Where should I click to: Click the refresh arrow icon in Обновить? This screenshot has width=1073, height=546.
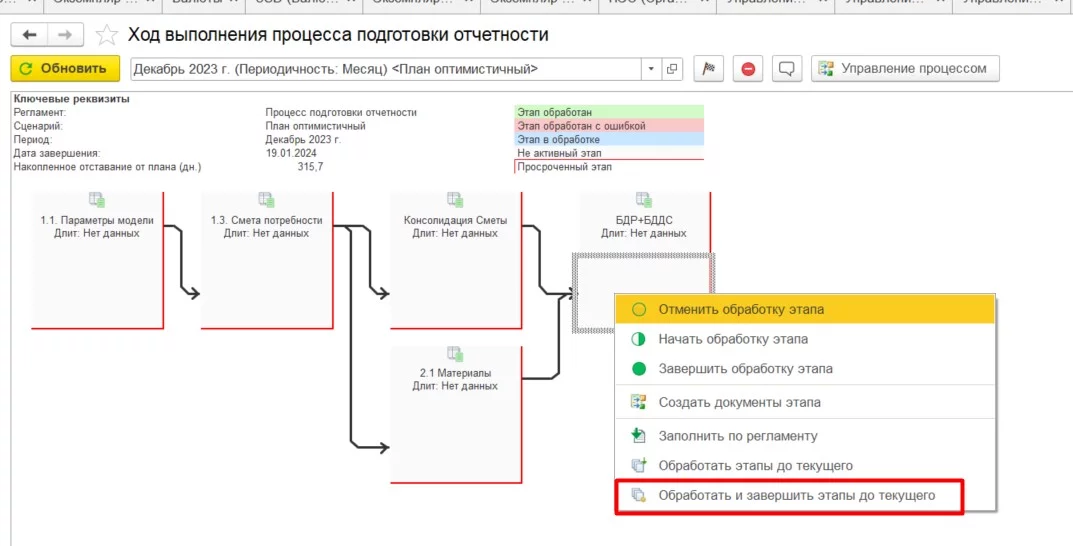pos(26,68)
